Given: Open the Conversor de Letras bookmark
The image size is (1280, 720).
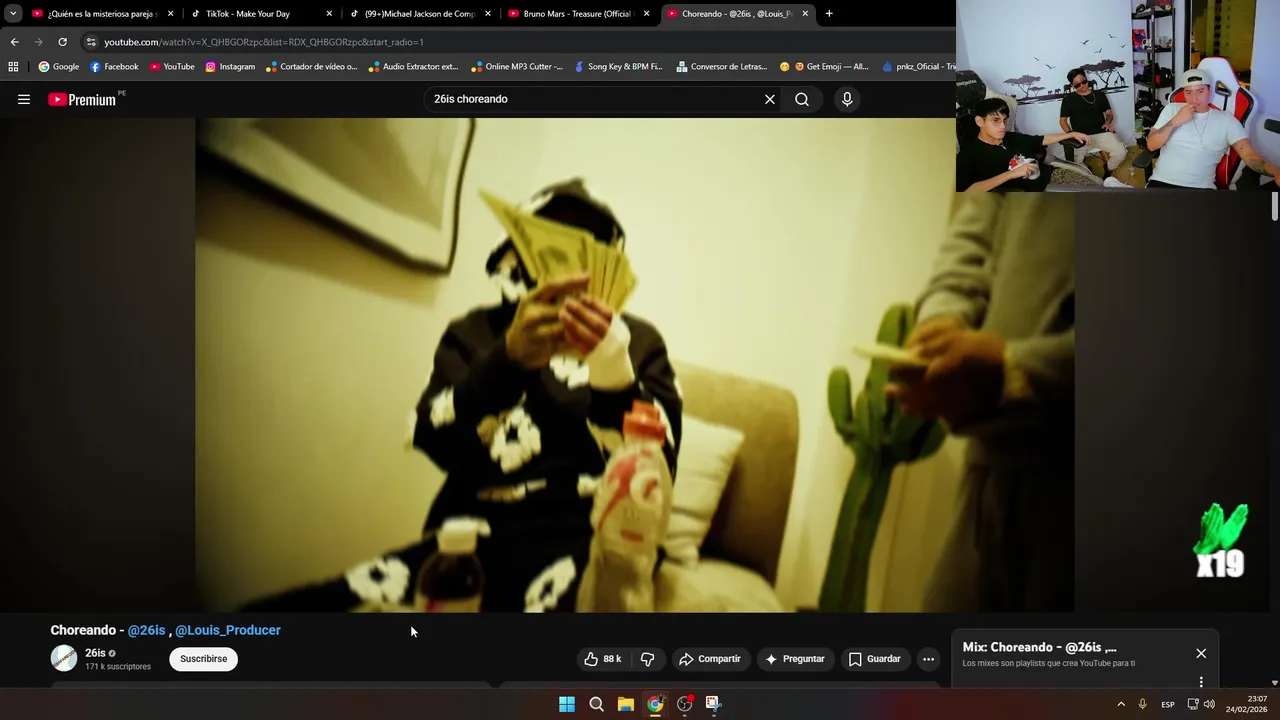Looking at the screenshot, I should tap(722, 67).
